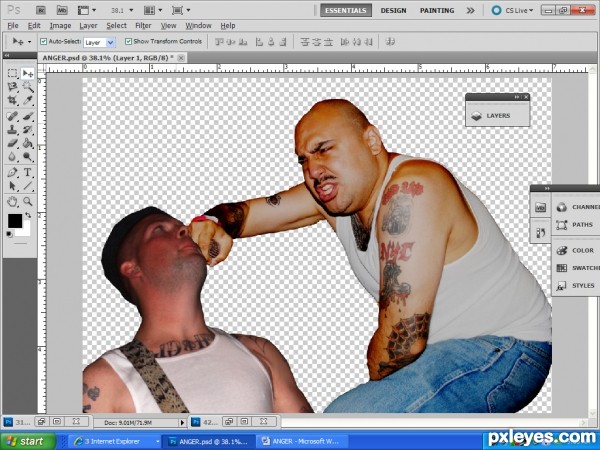Viewport: 600px width, 450px height.
Task: Select the Clone Stamp tool
Action: (x=13, y=129)
